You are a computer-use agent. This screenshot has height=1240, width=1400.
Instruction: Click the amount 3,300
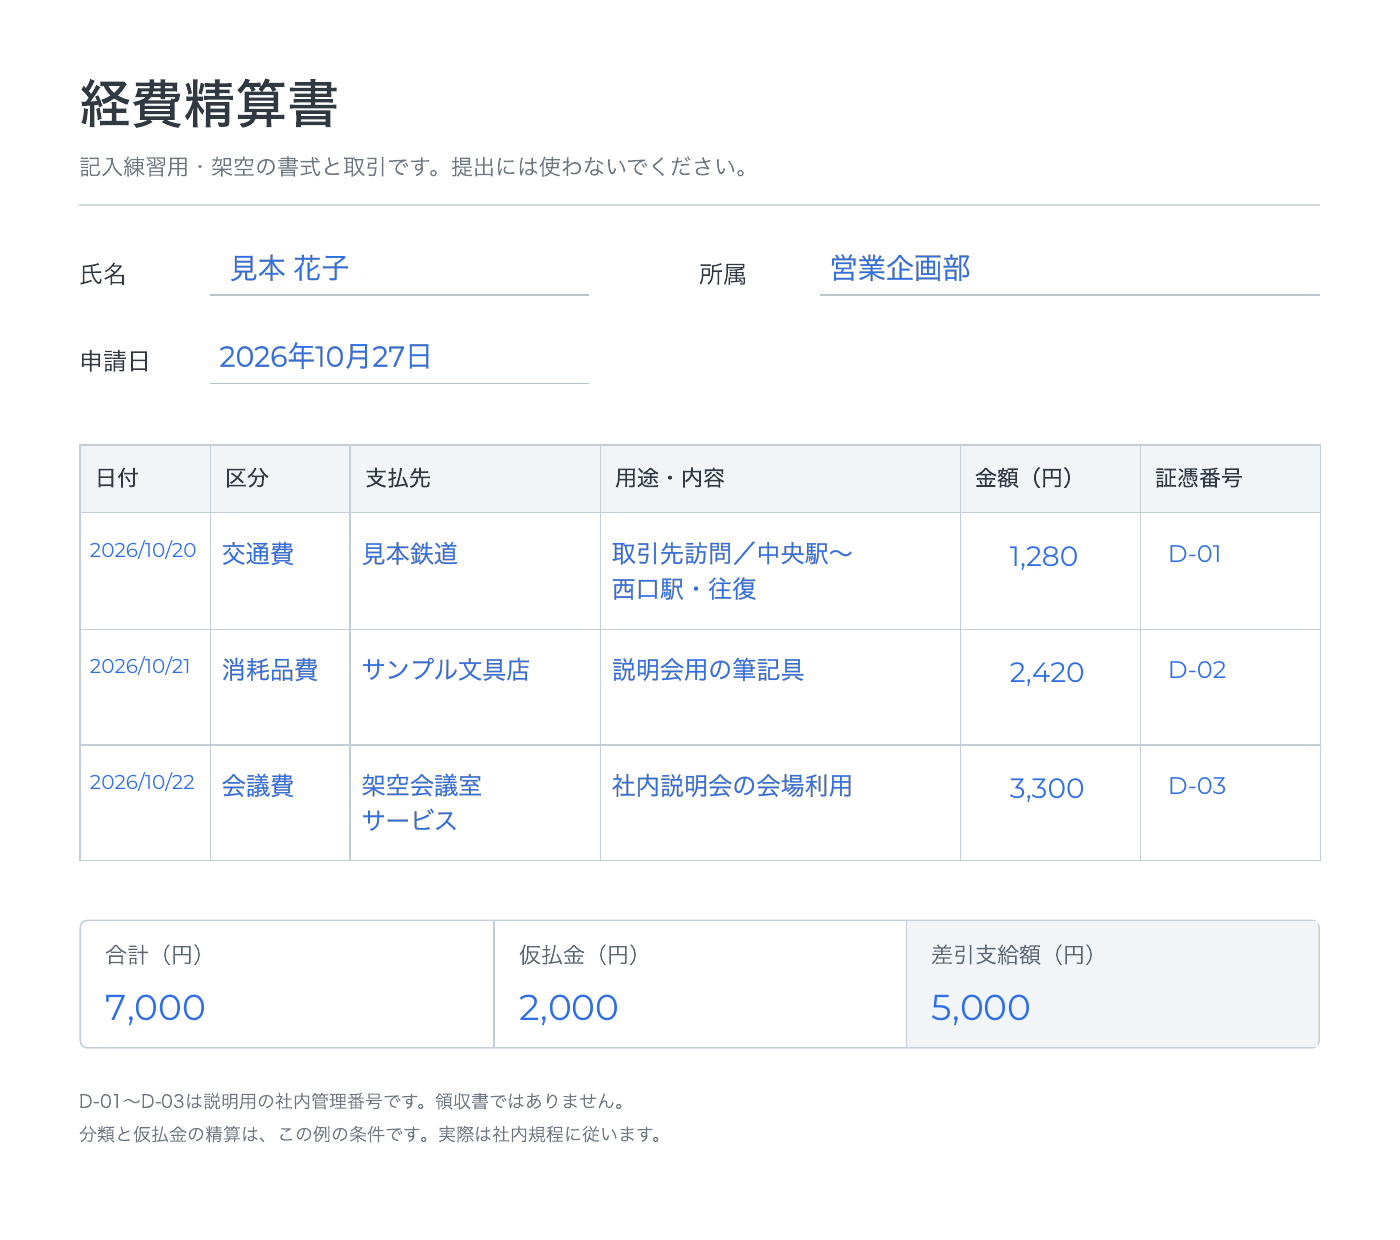click(1046, 789)
